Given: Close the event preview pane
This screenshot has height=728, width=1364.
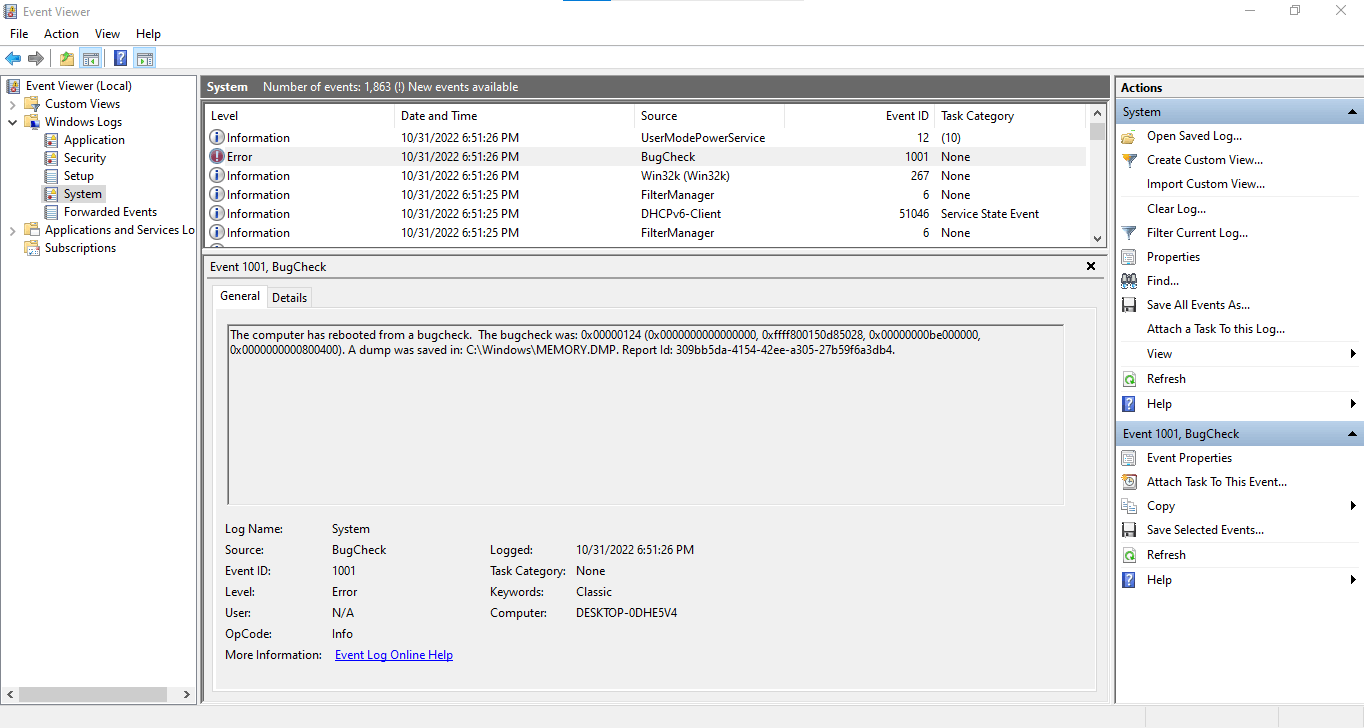Looking at the screenshot, I should [x=1091, y=267].
